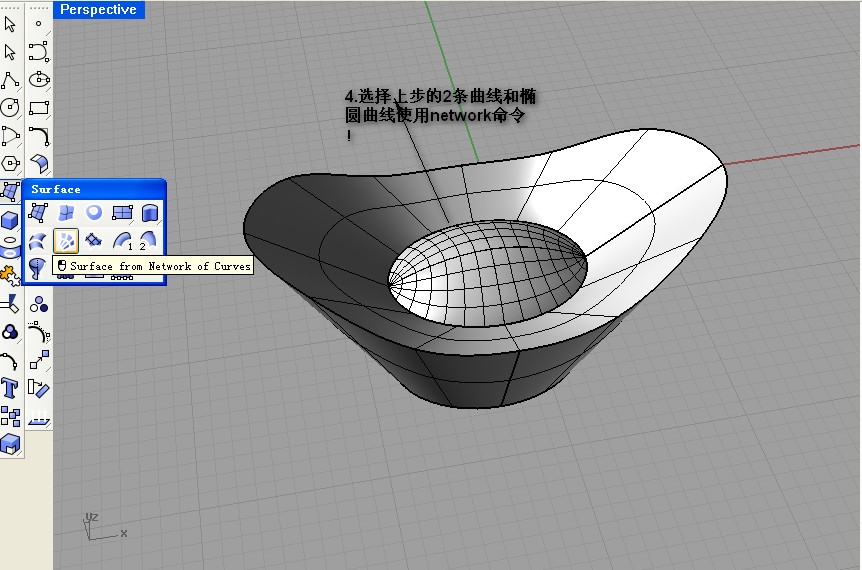This screenshot has height=570, width=862.
Task: Choose the Circle tool
Action: coord(10,107)
